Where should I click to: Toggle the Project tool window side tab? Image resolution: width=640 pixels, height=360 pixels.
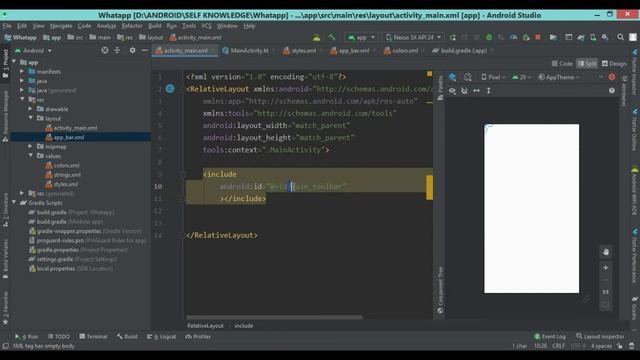click(x=5, y=64)
